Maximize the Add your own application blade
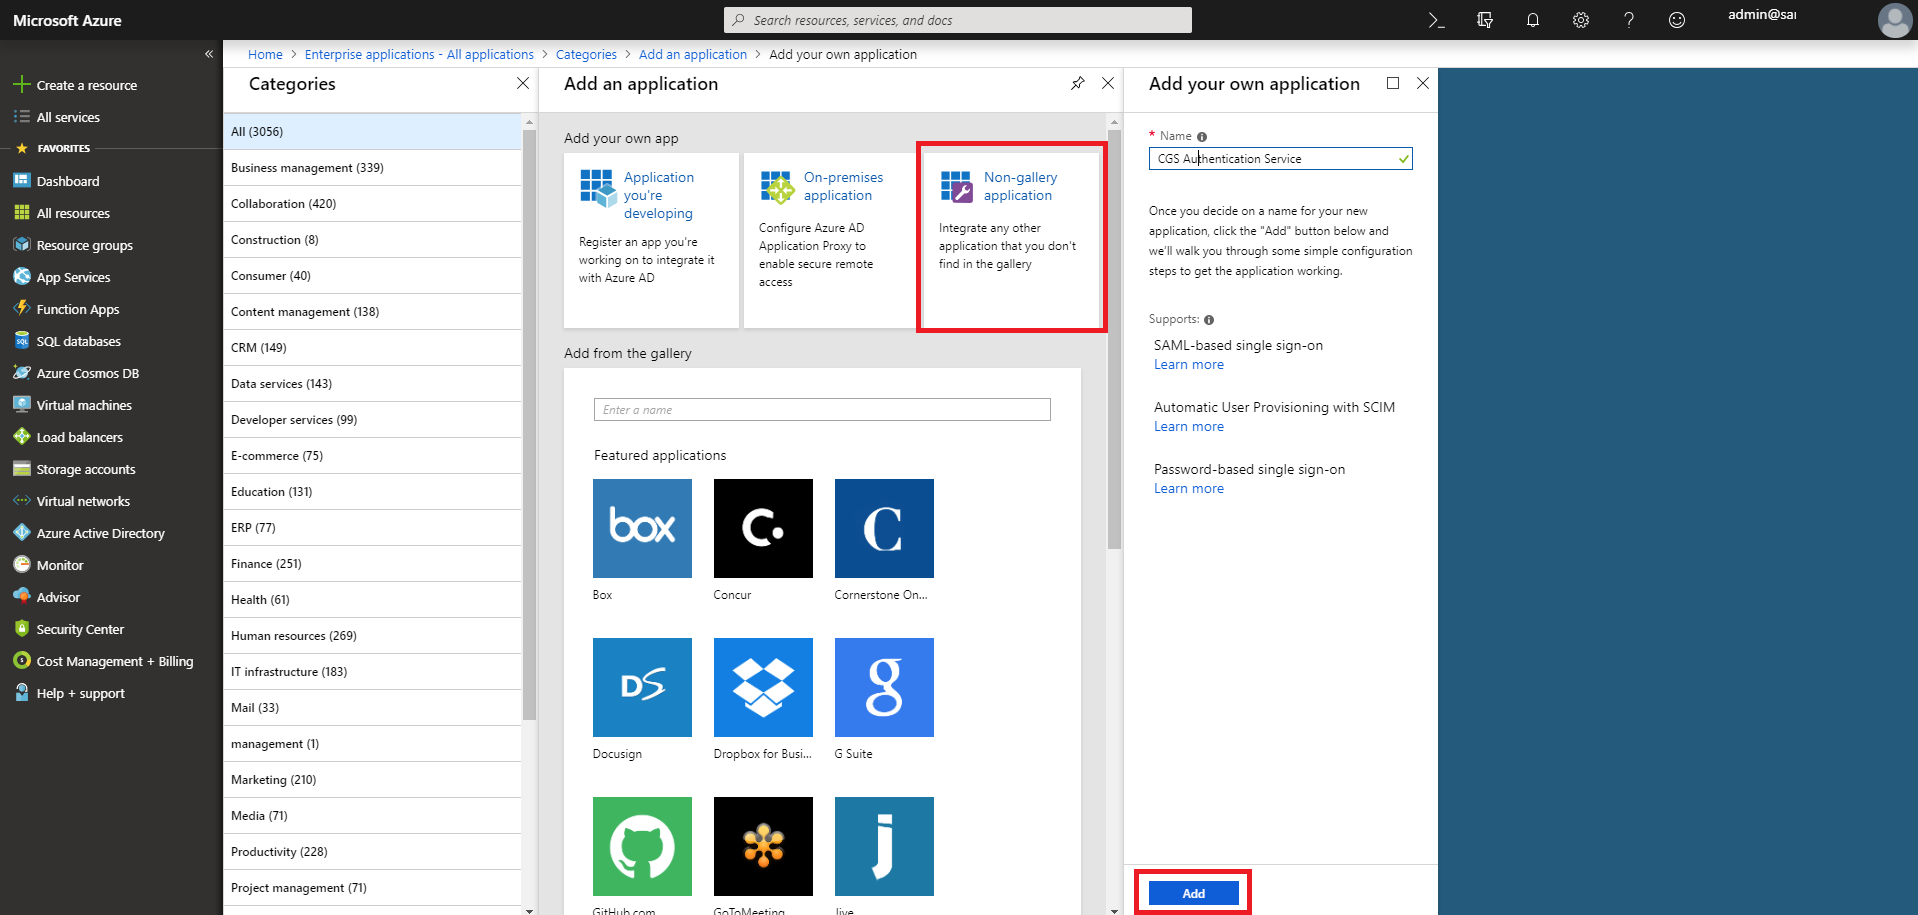The image size is (1918, 915). click(1393, 83)
